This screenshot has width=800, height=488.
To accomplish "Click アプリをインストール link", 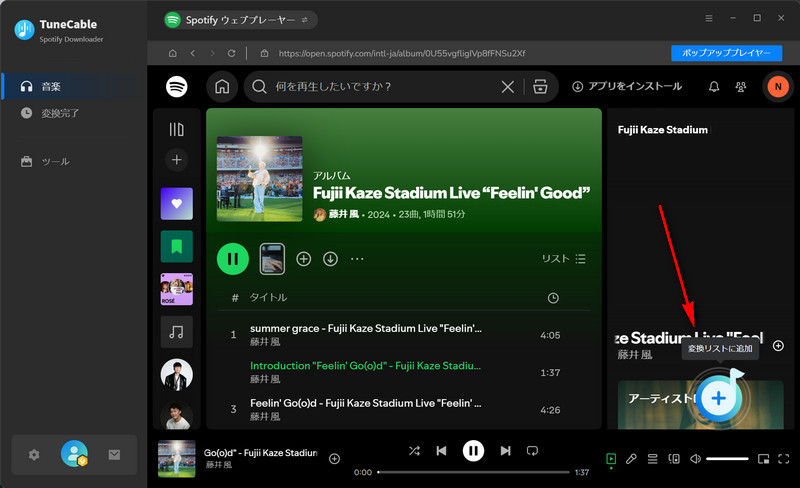I will click(x=627, y=86).
